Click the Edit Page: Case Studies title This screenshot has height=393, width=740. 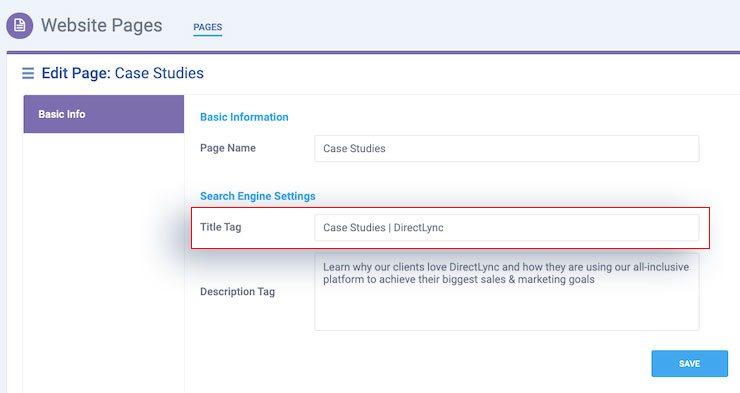point(123,73)
